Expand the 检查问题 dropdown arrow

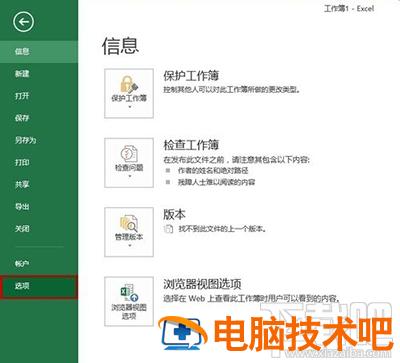click(x=129, y=176)
